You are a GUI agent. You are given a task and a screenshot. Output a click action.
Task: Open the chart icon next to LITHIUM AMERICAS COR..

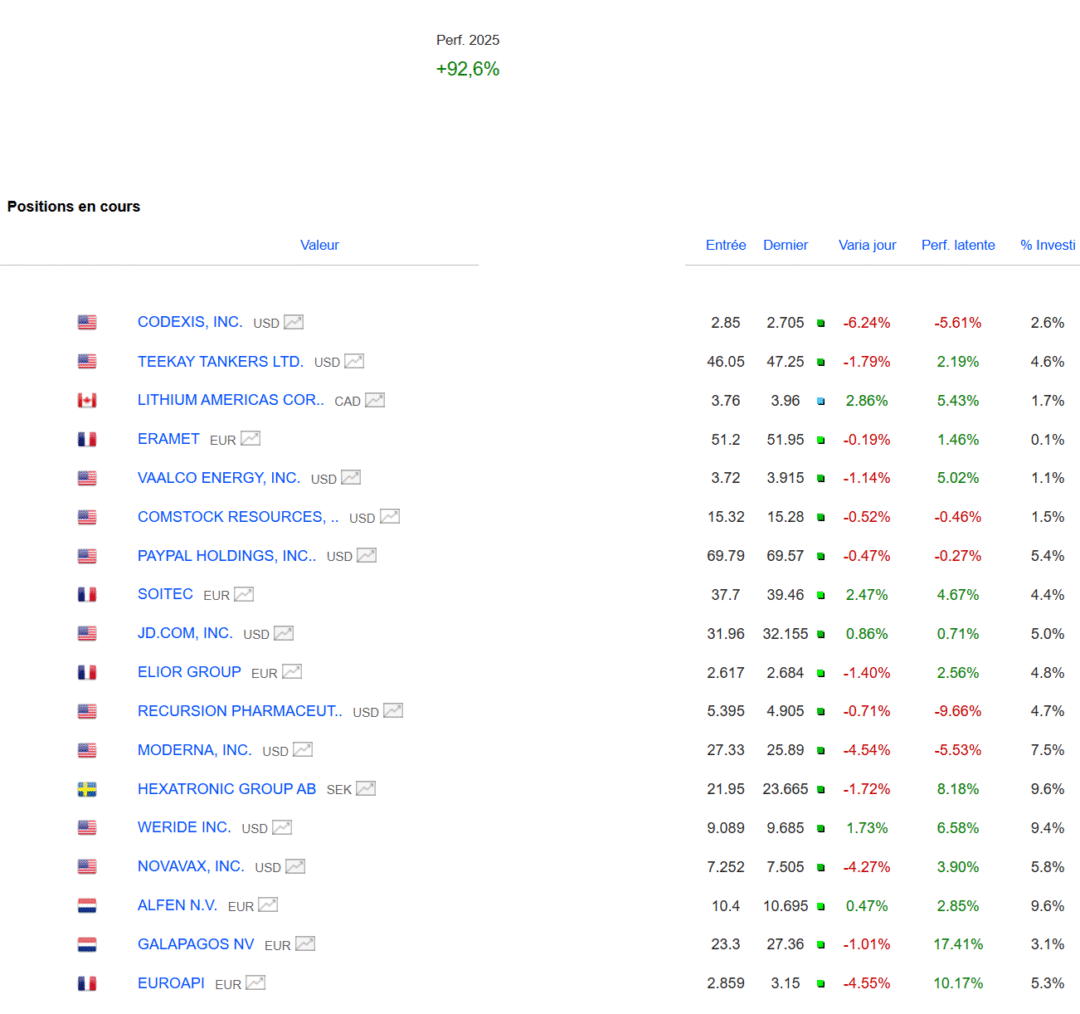[x=375, y=400]
